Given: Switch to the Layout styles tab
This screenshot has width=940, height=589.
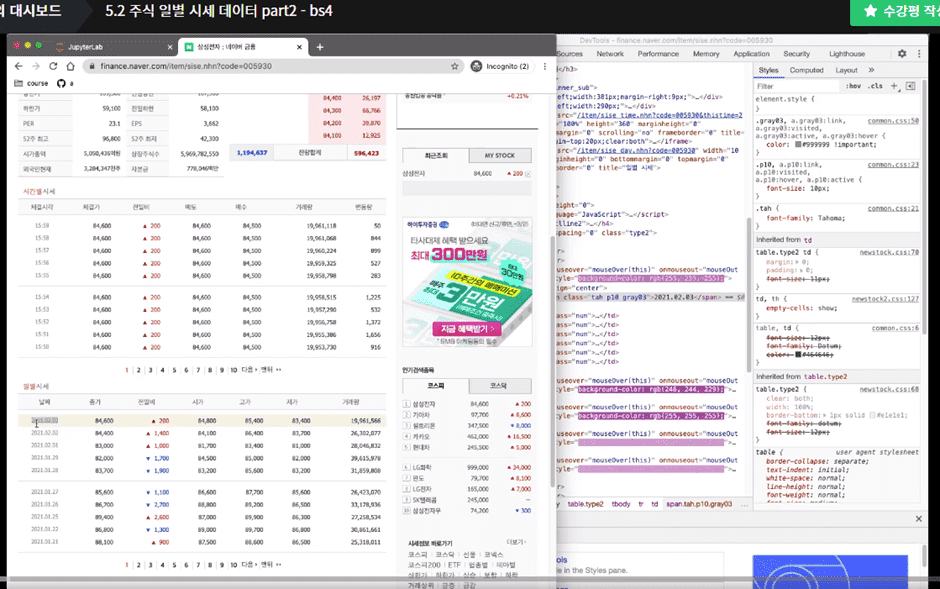Looking at the screenshot, I should click(x=846, y=70).
